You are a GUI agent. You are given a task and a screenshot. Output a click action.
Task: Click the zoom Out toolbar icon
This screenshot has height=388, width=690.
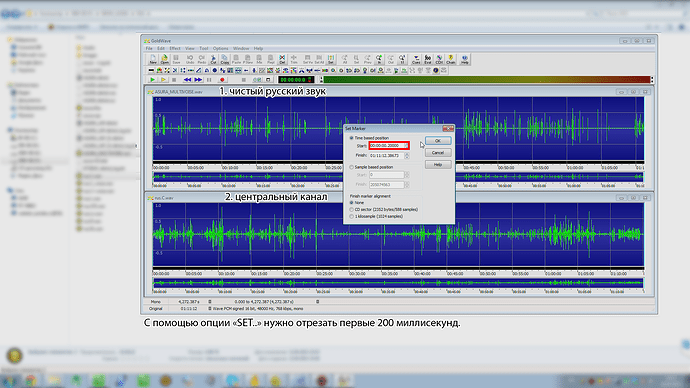pyautogui.click(x=390, y=59)
